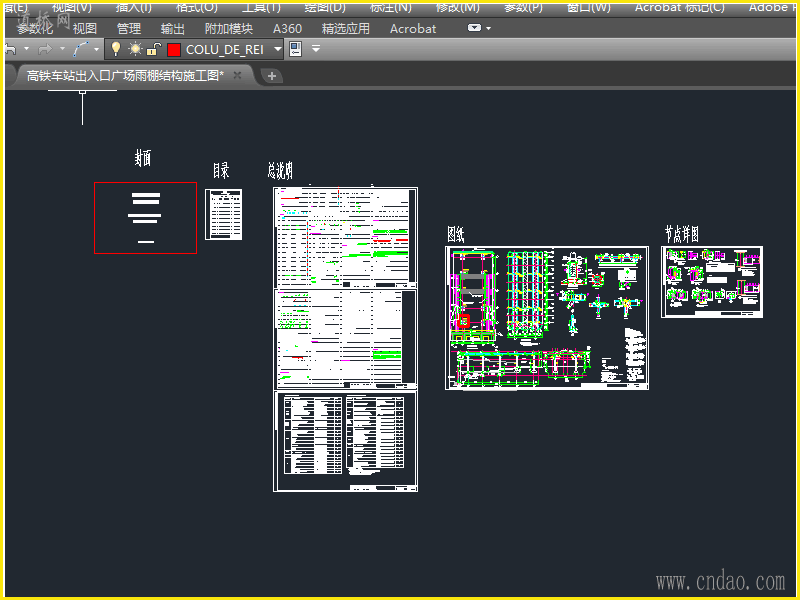Click the red layer color swatch
Viewport: 800px width, 600px height.
click(x=174, y=49)
